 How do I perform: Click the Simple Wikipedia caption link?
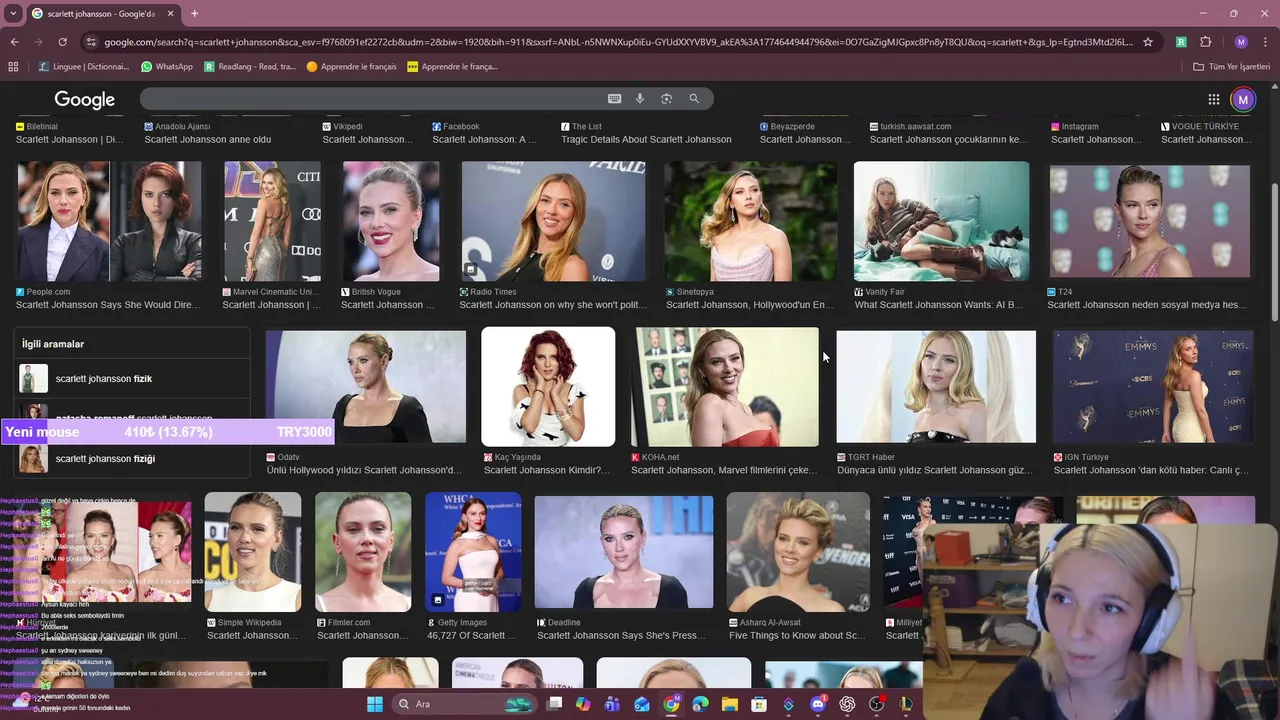pyautogui.click(x=252, y=635)
